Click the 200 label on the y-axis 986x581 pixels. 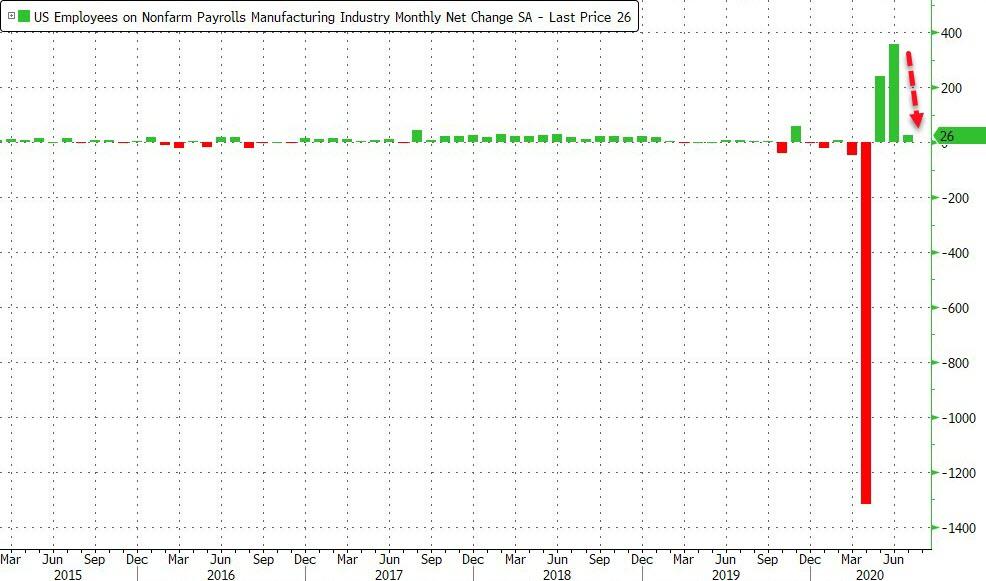tap(951, 89)
